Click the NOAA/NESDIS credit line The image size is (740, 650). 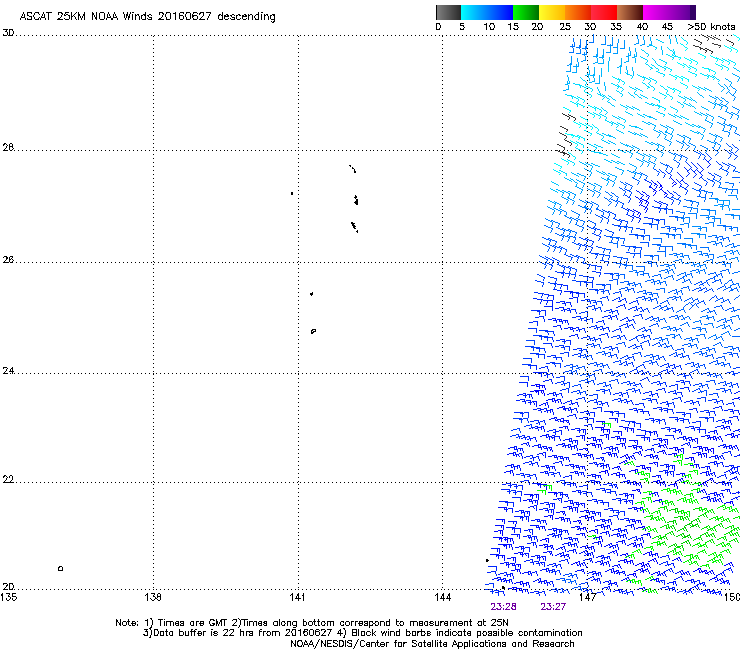(x=432, y=644)
